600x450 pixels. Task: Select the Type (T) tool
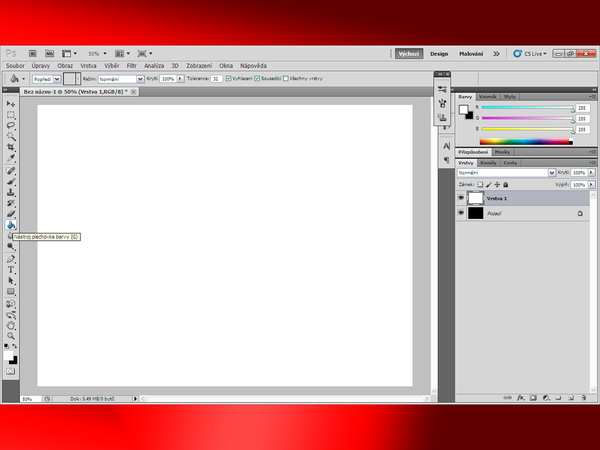click(11, 270)
